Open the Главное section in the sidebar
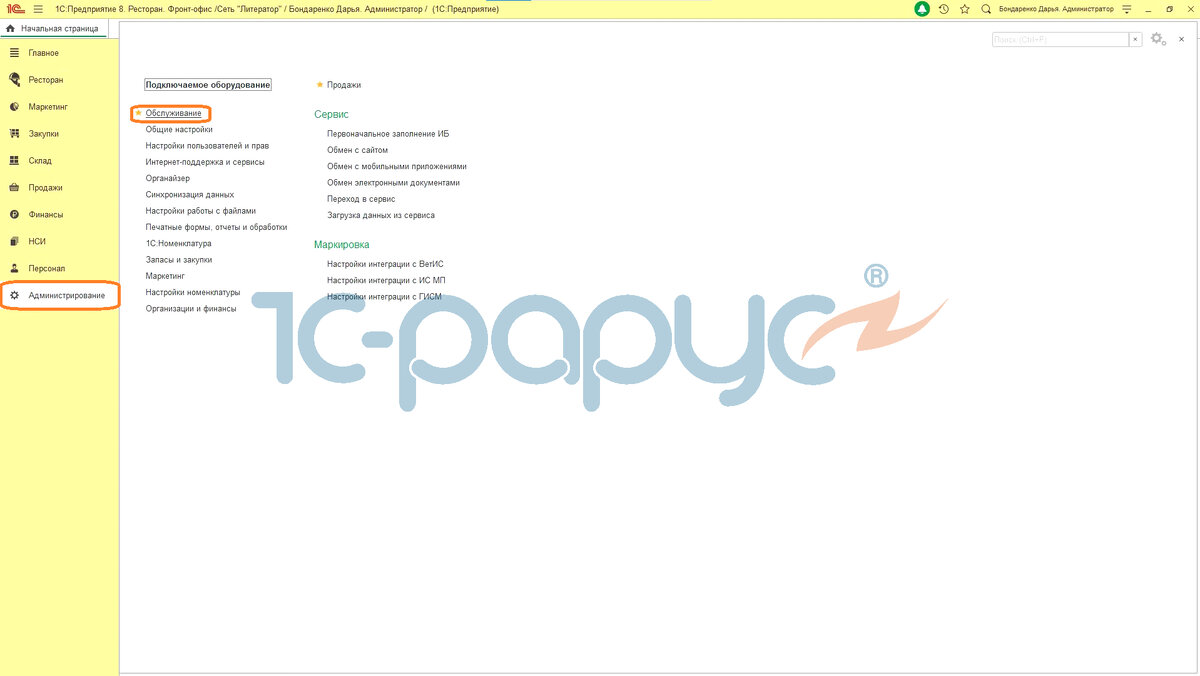This screenshot has height=676, width=1200. pyautogui.click(x=43, y=53)
